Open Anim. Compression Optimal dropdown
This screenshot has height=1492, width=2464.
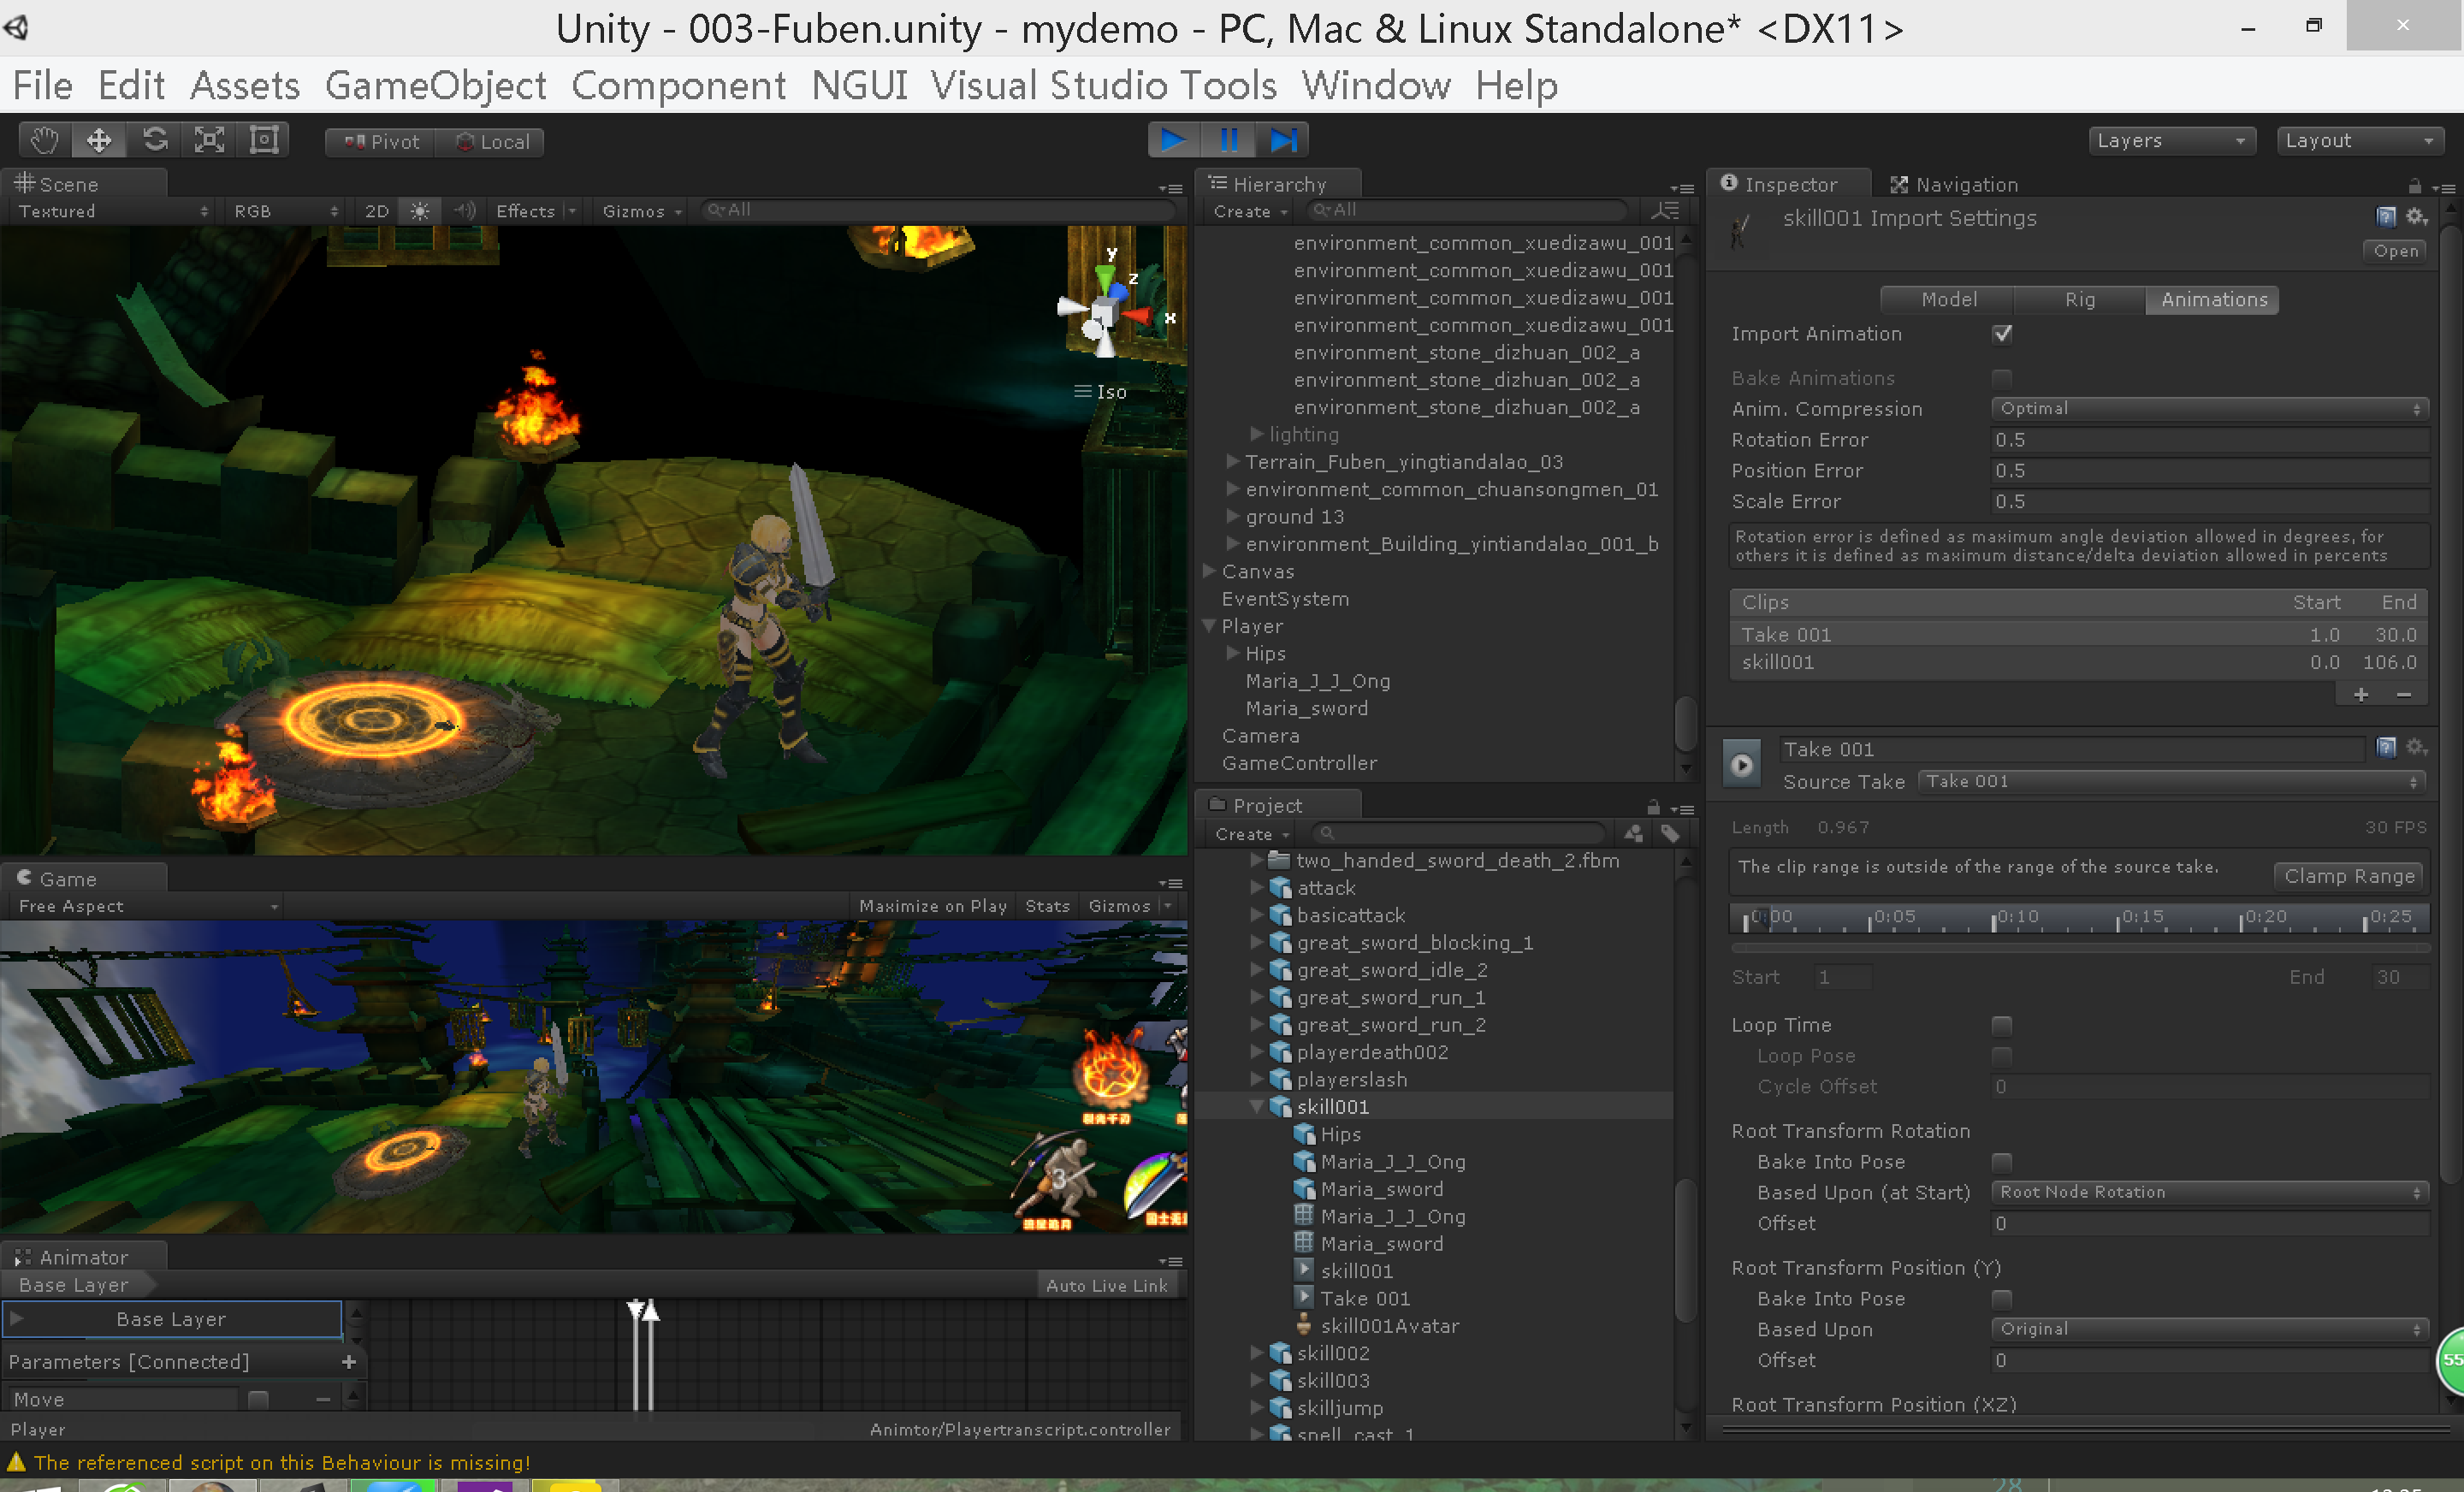point(2209,408)
